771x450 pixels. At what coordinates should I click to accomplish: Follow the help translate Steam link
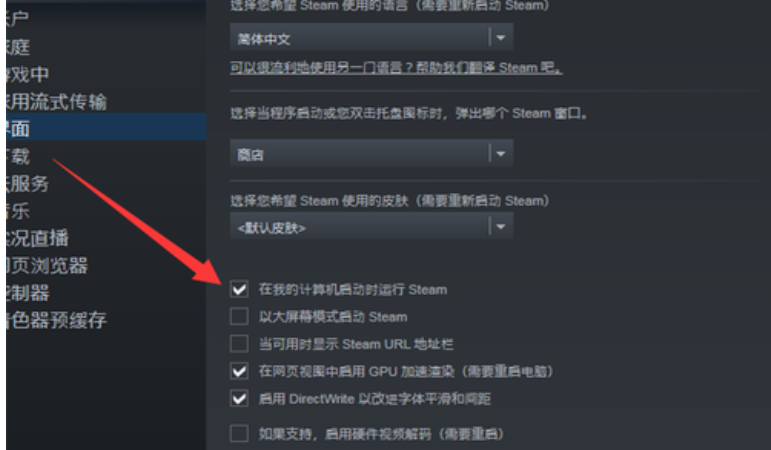pyautogui.click(x=396, y=67)
